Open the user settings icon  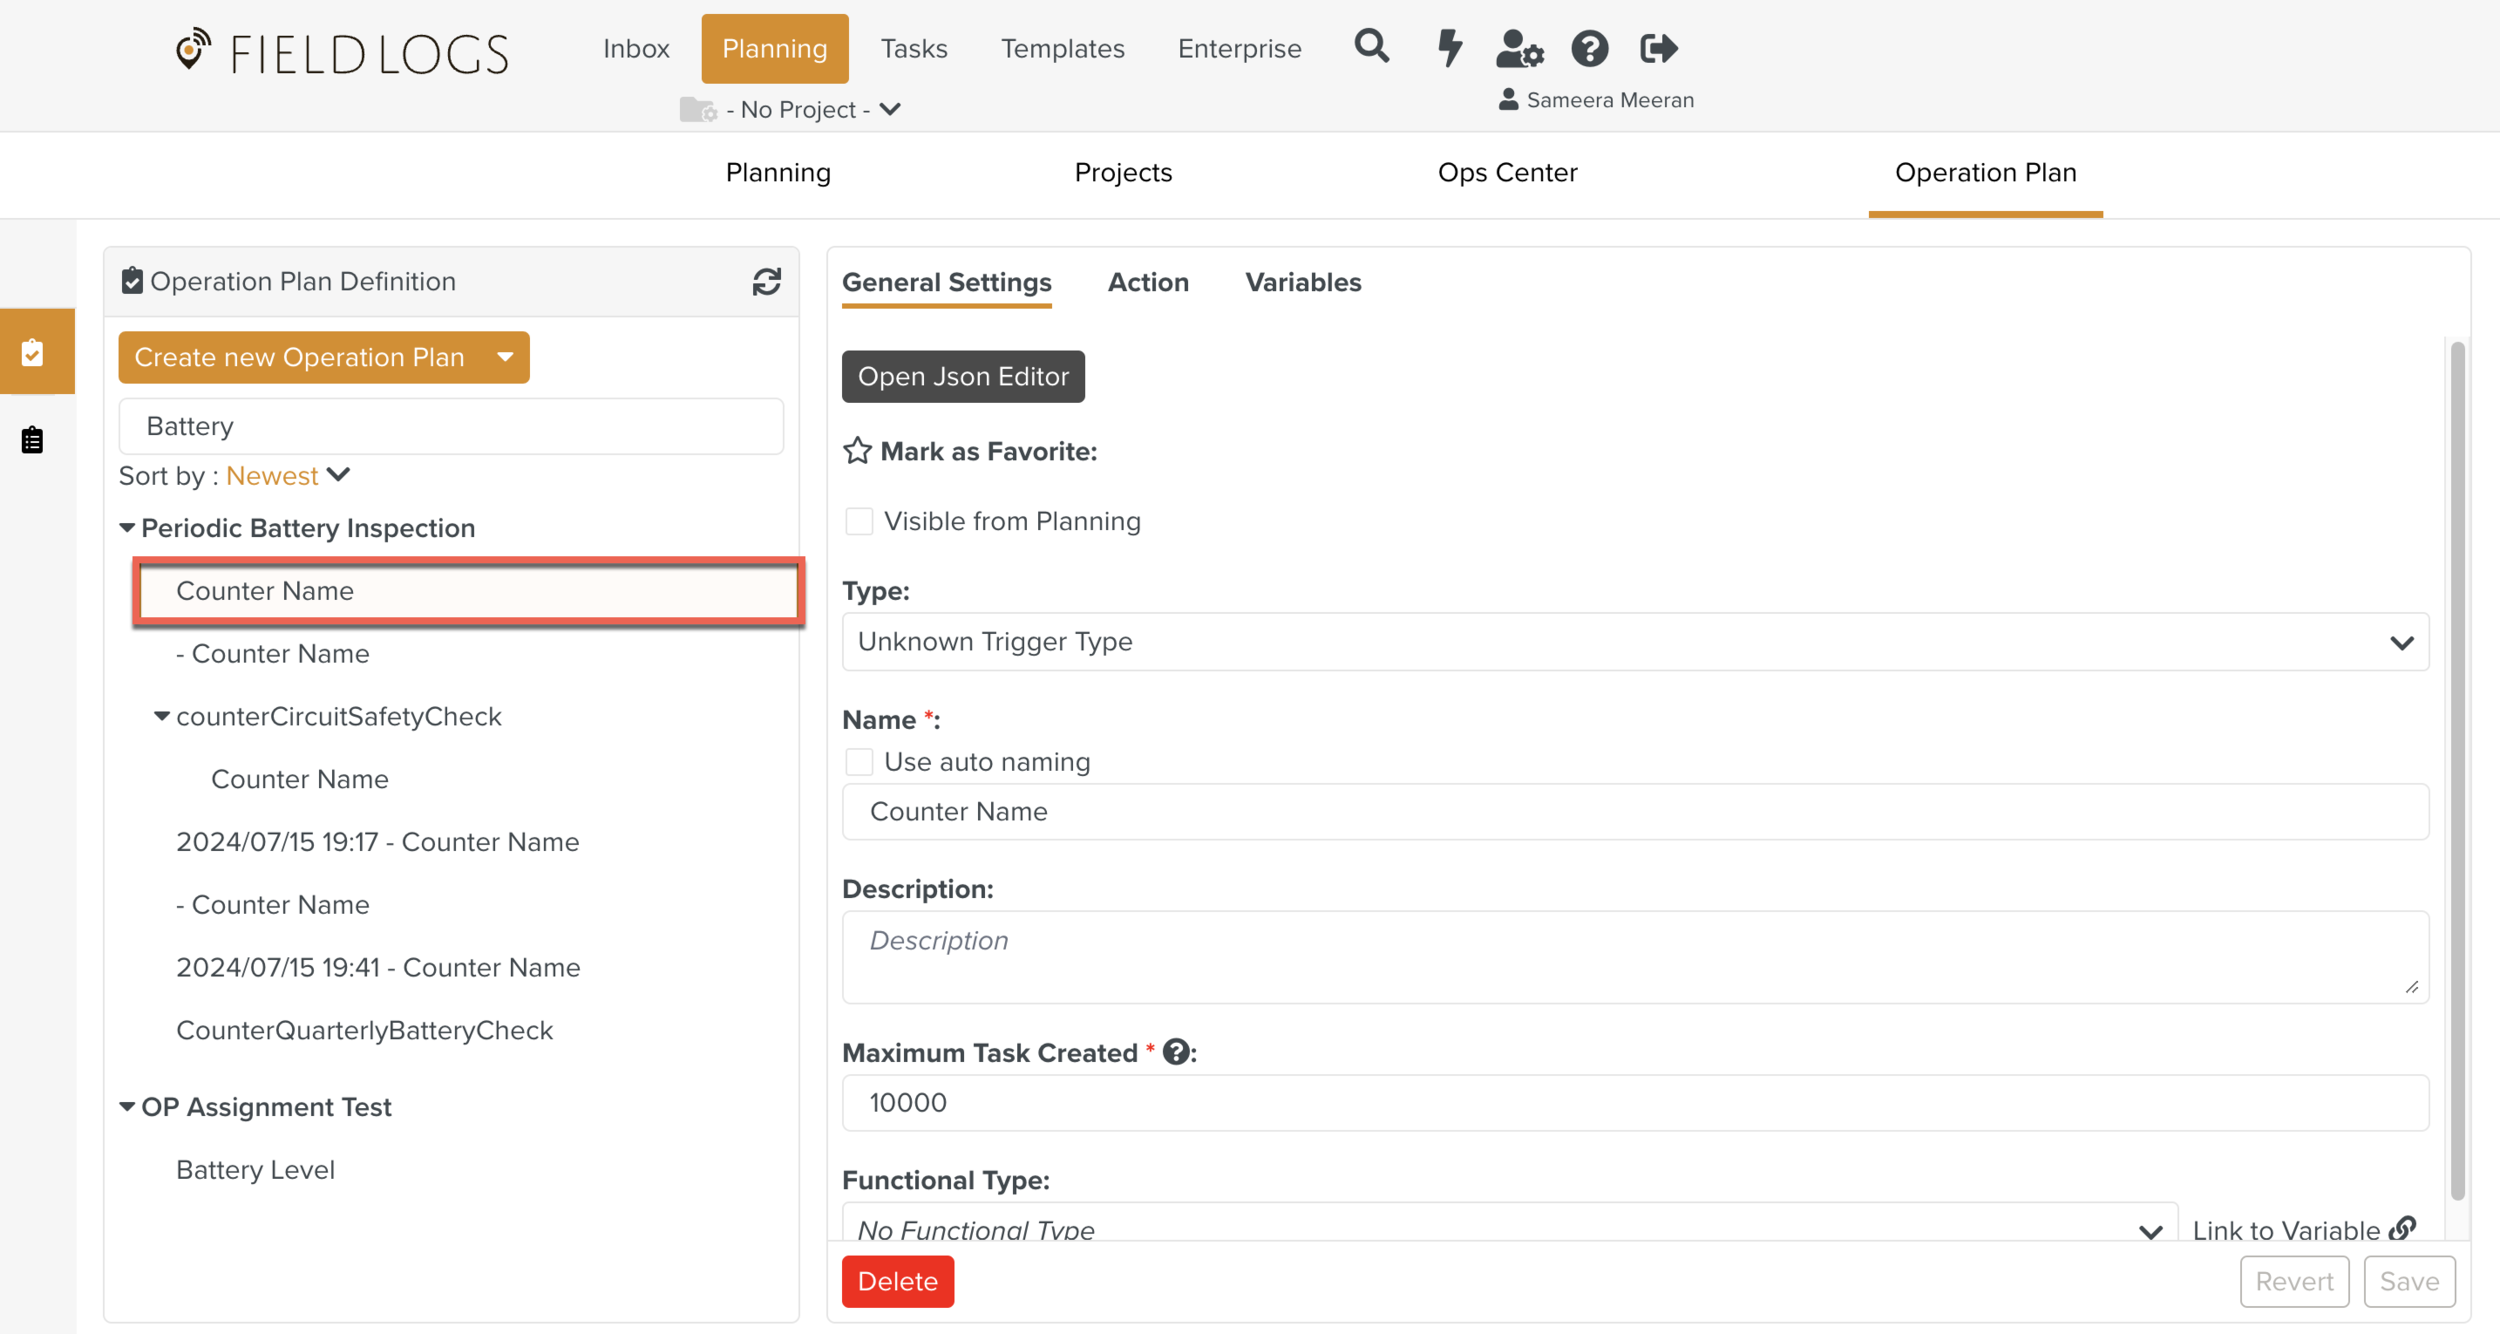[x=1519, y=48]
